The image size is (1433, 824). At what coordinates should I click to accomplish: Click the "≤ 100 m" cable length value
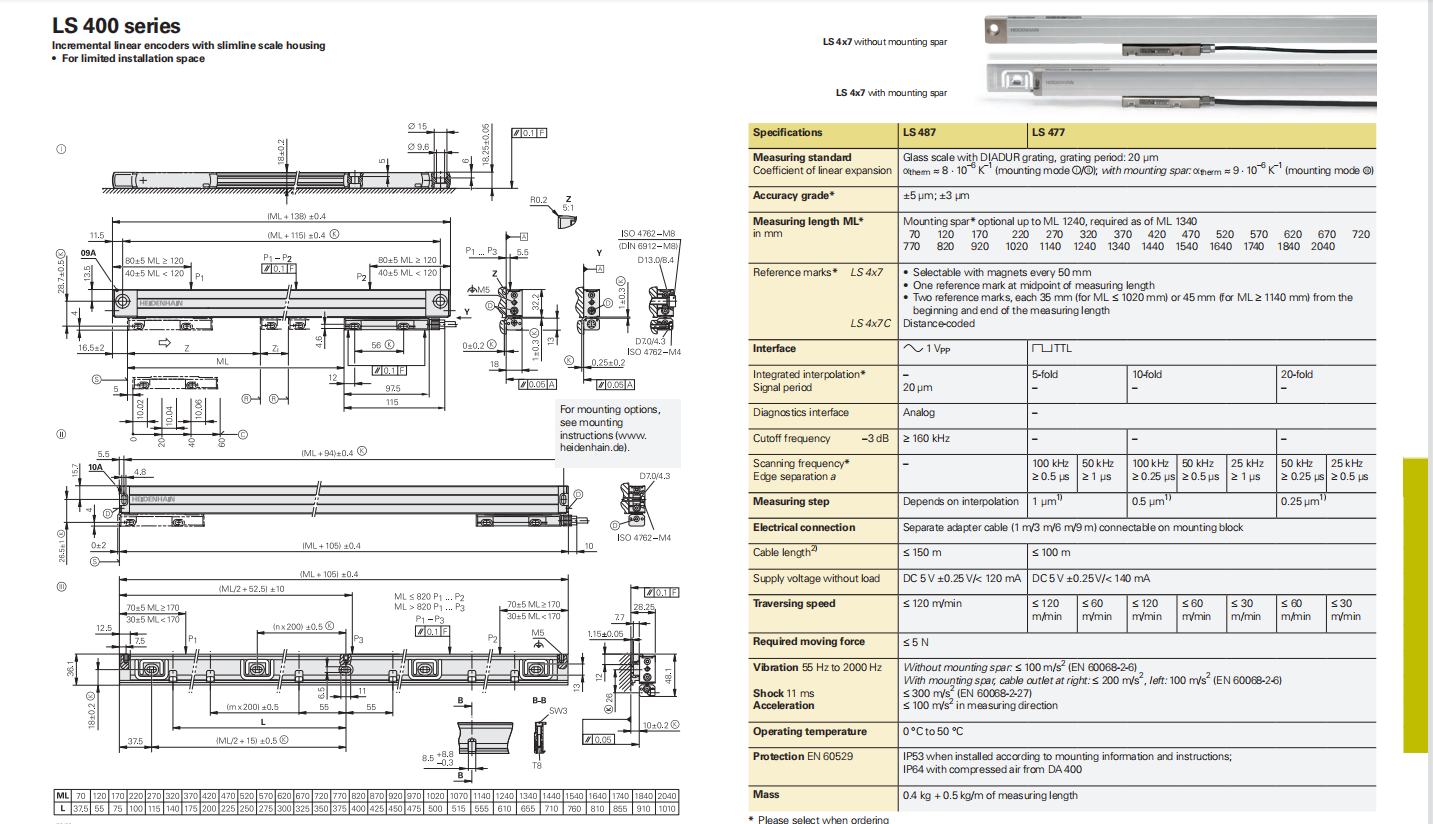point(1051,553)
